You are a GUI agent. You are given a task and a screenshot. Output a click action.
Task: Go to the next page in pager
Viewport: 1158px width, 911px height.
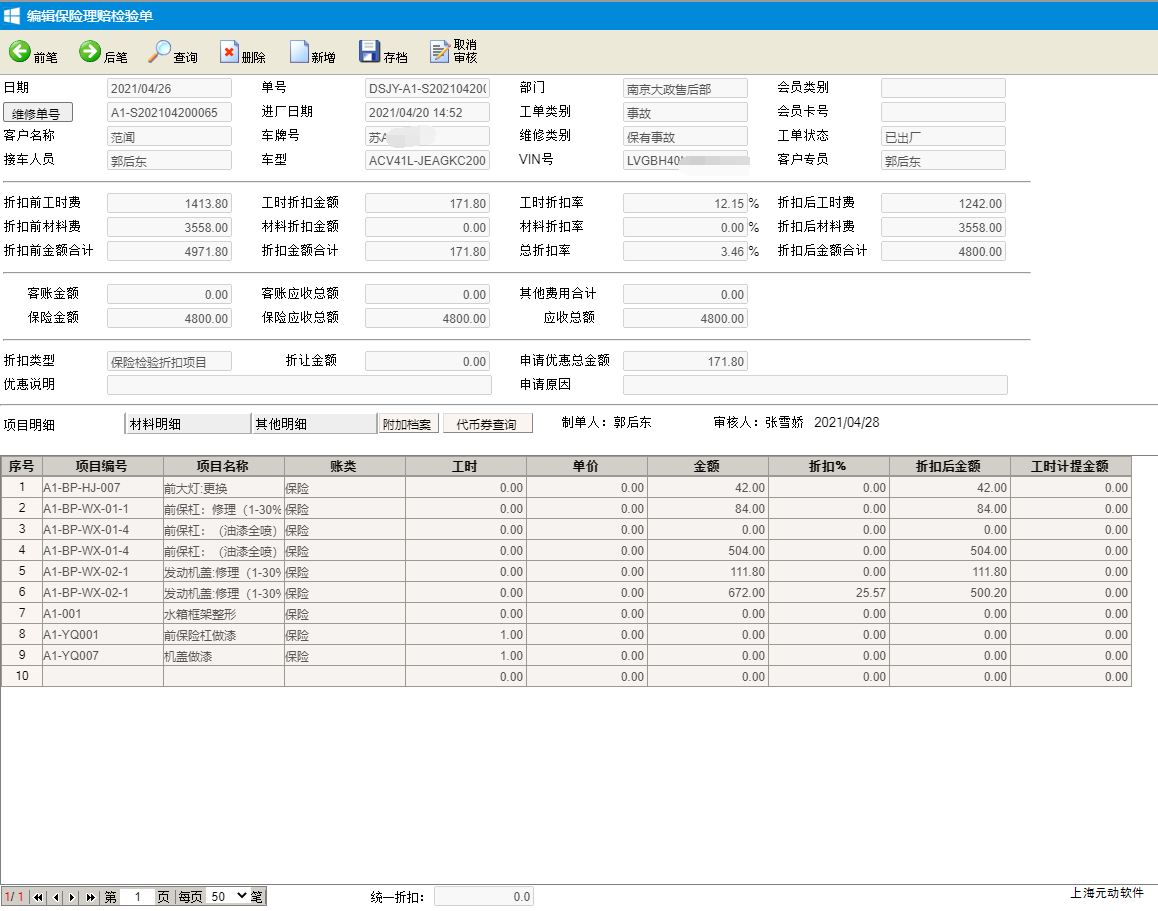coord(73,897)
